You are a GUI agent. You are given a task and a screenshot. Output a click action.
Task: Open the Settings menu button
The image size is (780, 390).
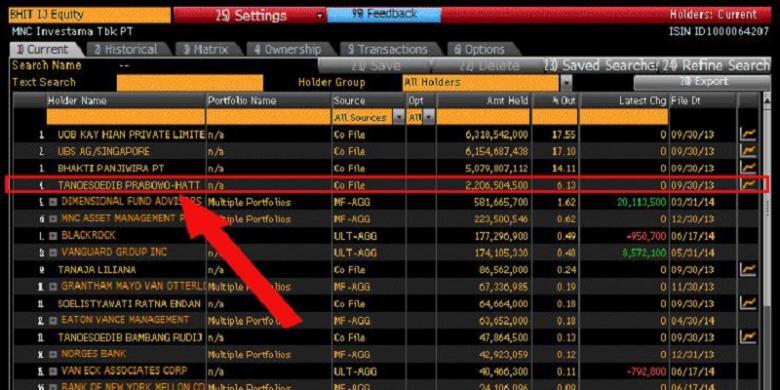[x=250, y=15]
